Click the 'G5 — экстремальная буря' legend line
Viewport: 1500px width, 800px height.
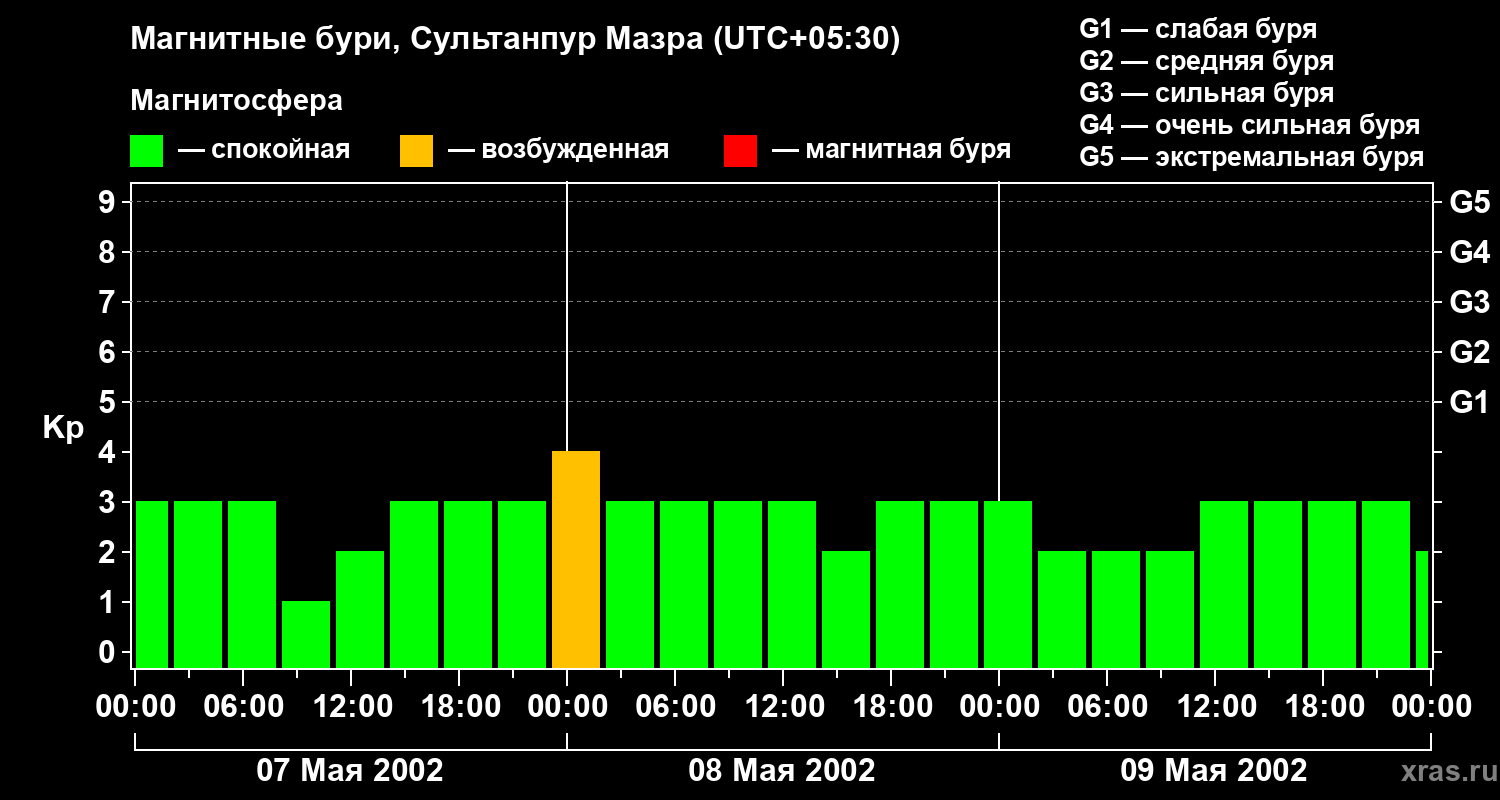[x=1252, y=158]
